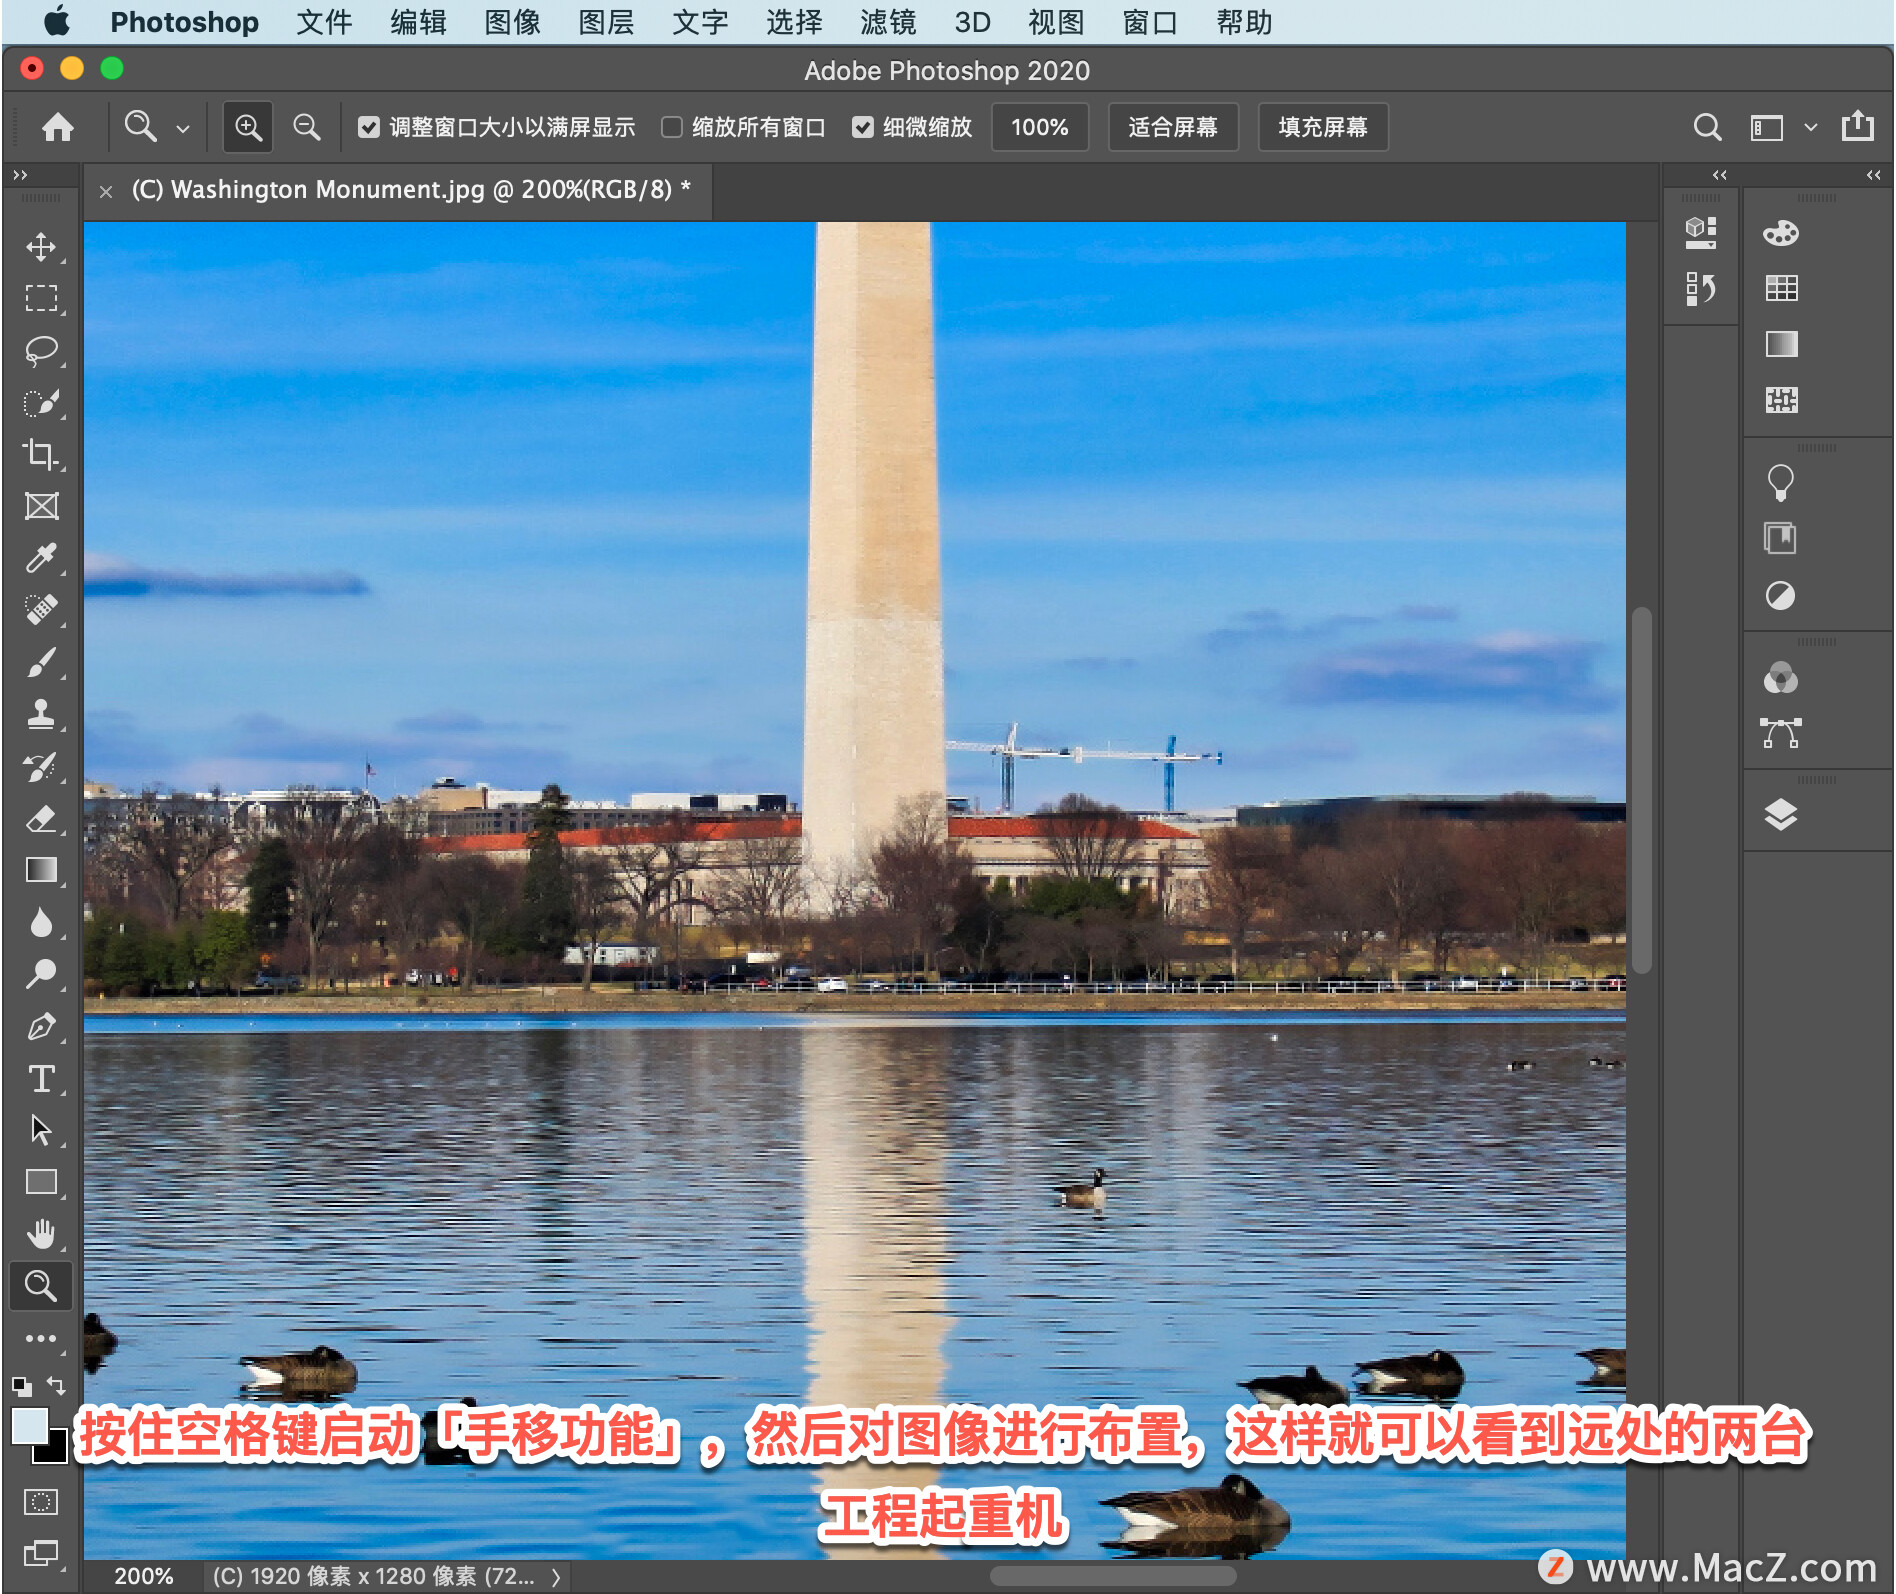Reset default foreground and background colors
Viewport: 1896px width, 1594px height.
click(x=21, y=1386)
